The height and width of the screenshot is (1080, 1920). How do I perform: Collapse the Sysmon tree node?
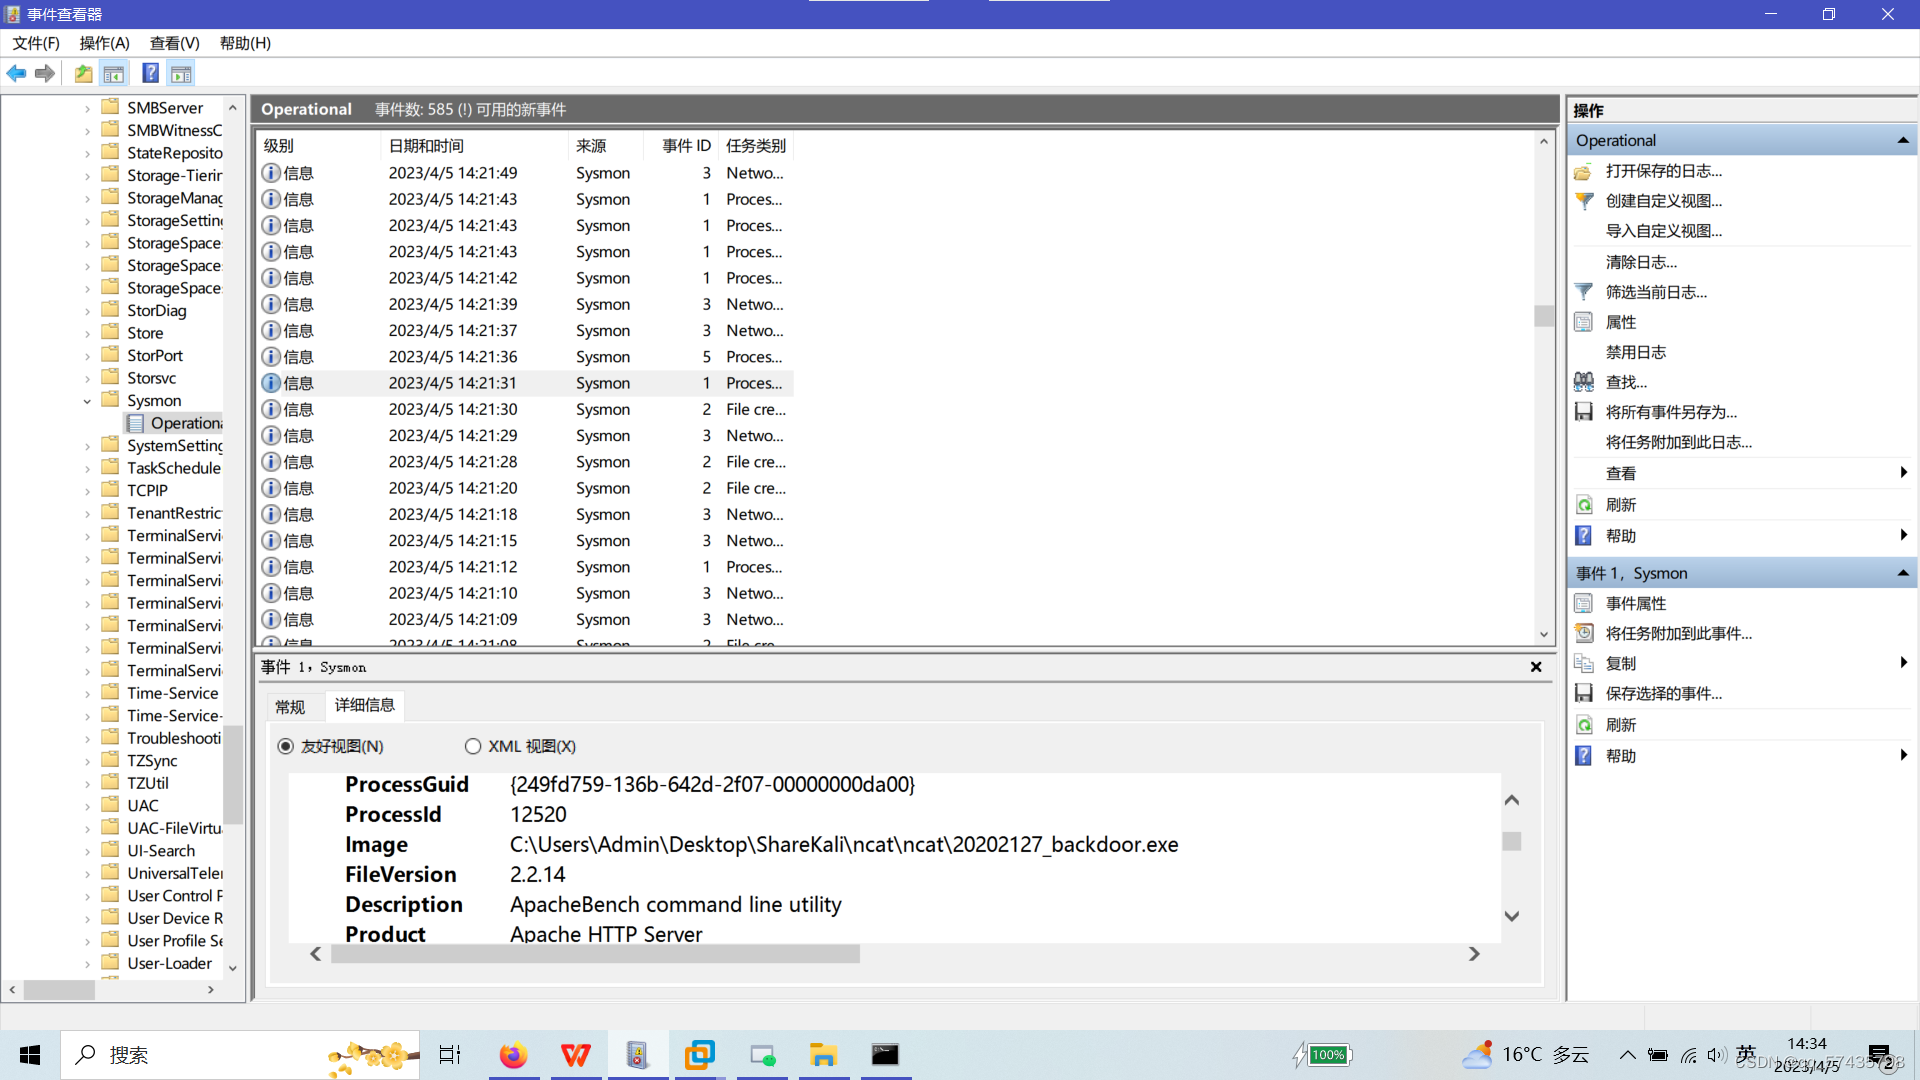click(x=87, y=401)
